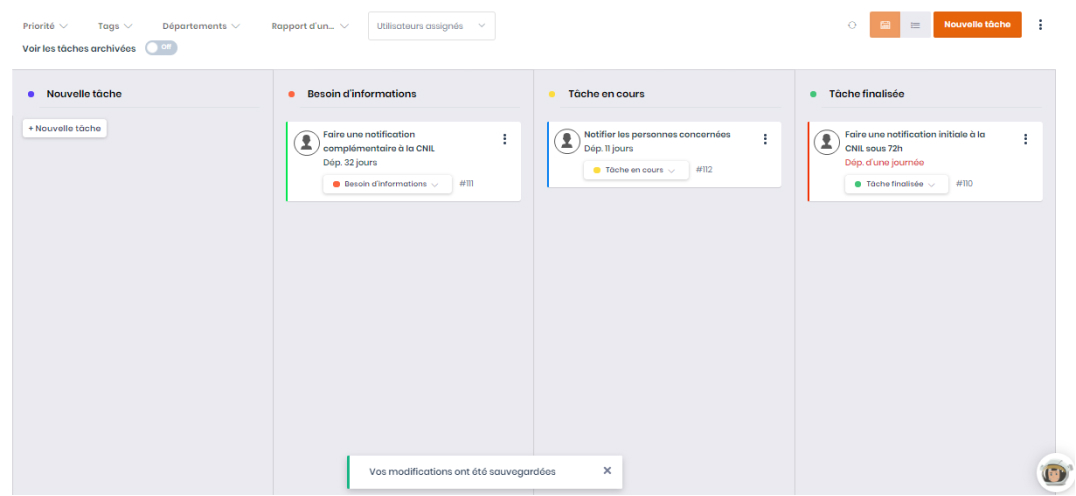Change status dropdown 'Tâche finalisée' on card #110

point(895,184)
